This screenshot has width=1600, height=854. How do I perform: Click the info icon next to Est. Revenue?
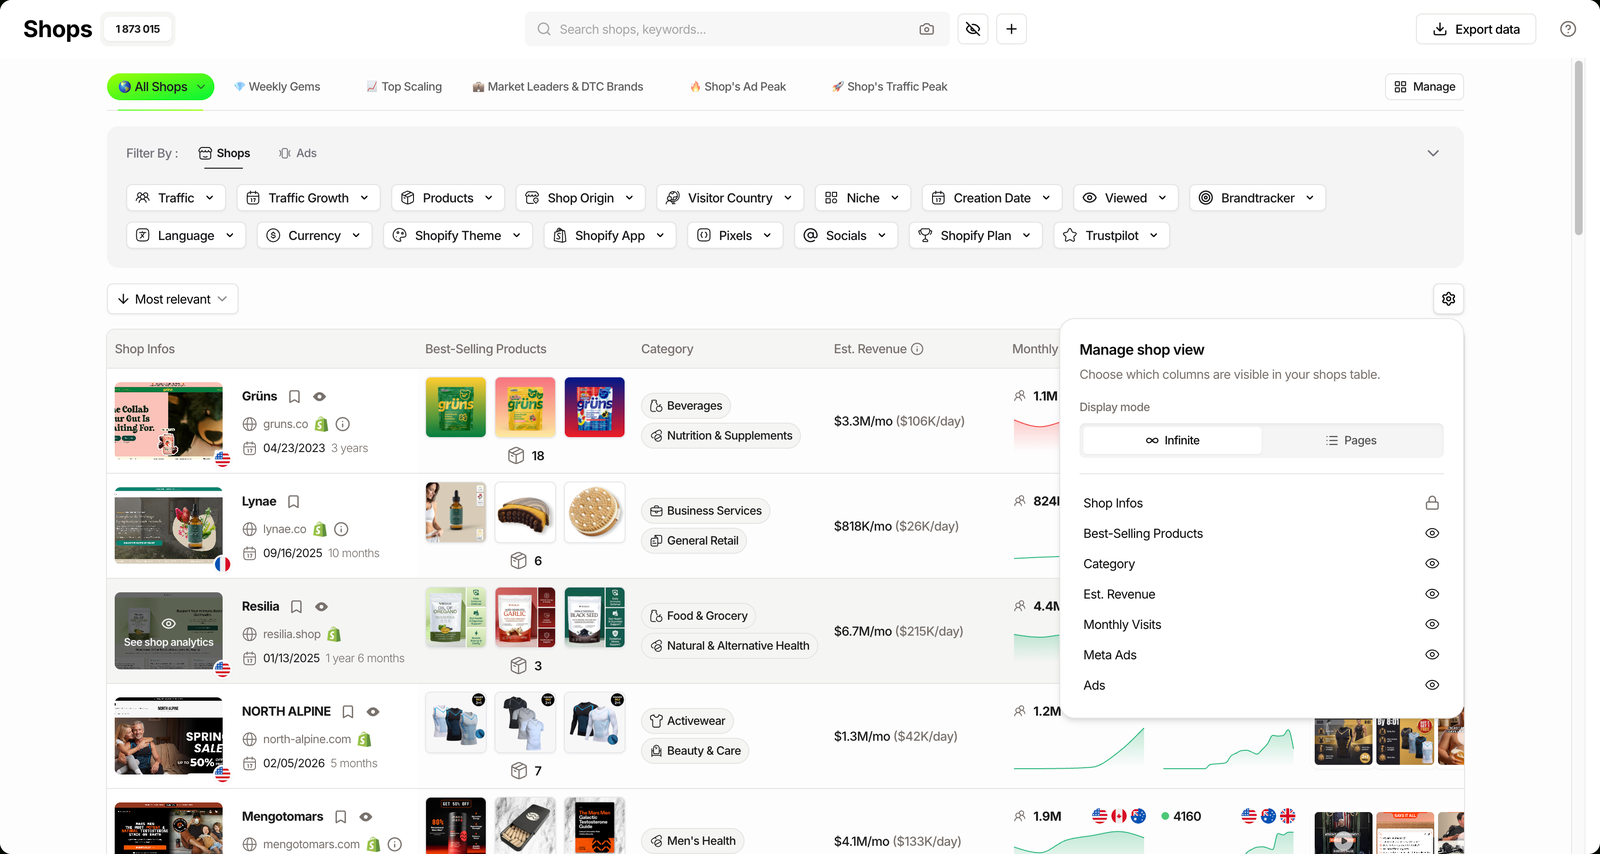coord(917,349)
